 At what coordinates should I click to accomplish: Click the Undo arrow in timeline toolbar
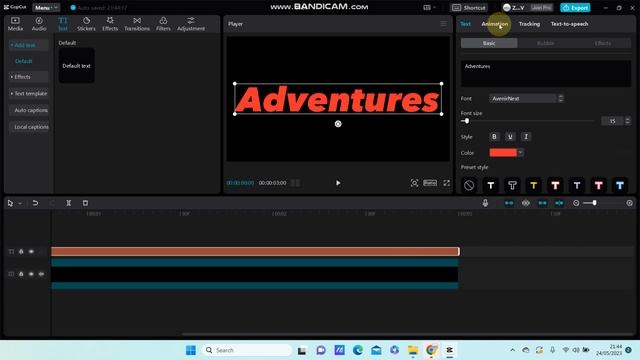(x=35, y=203)
